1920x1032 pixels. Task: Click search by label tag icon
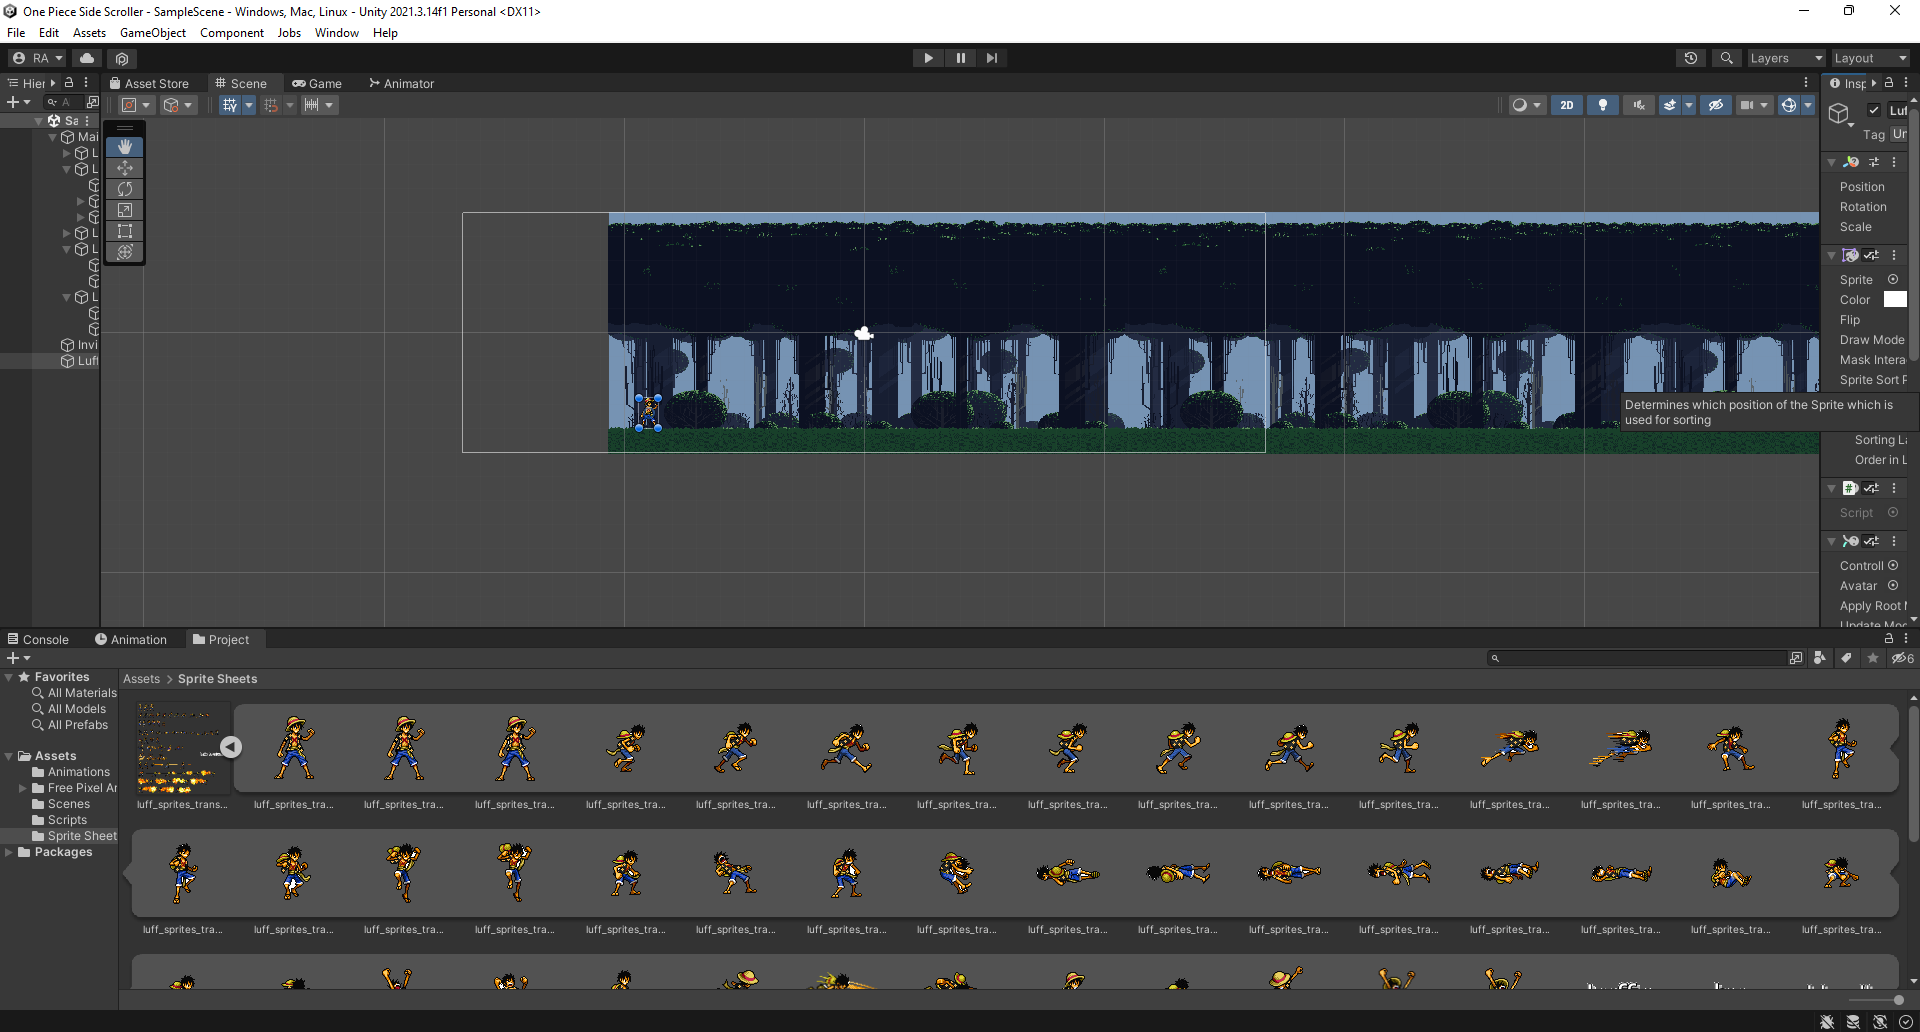pyautogui.click(x=1846, y=658)
